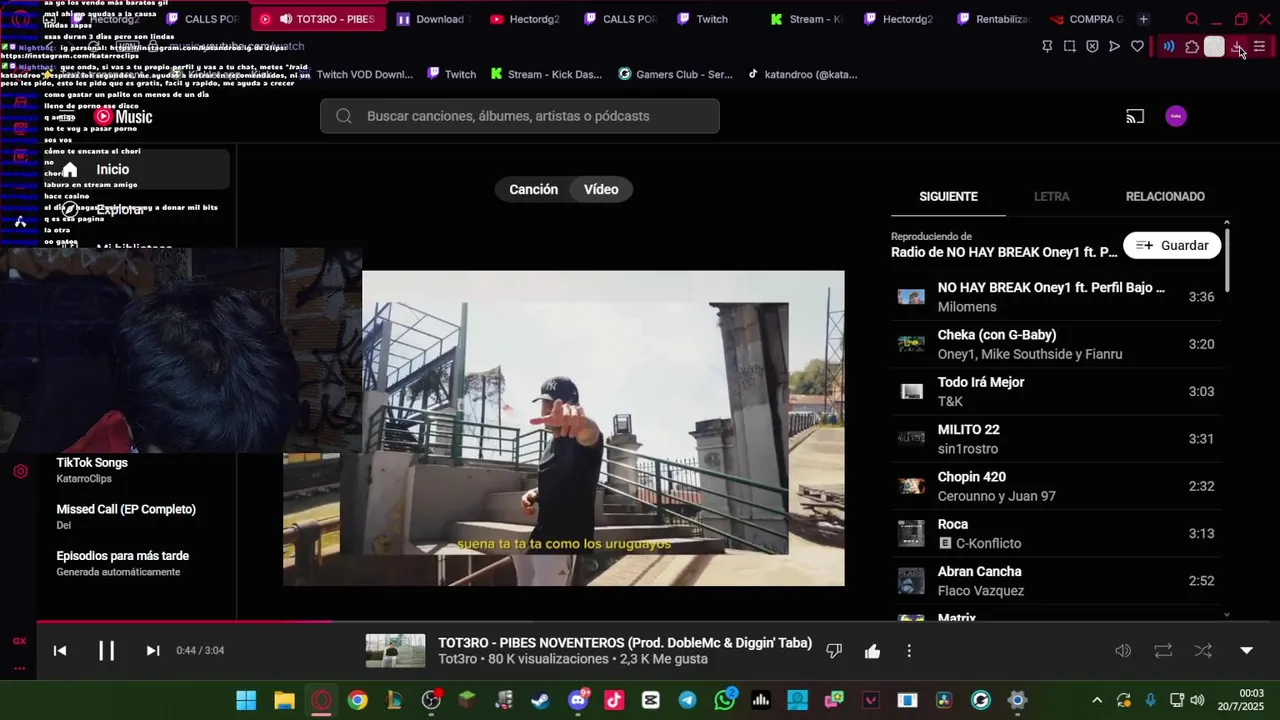Open the SIGUIENTE tab
The width and height of the screenshot is (1280, 720).
point(948,196)
